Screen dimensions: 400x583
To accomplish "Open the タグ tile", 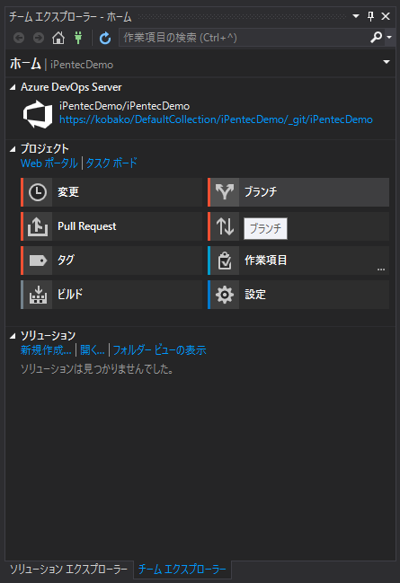I will coord(111,260).
